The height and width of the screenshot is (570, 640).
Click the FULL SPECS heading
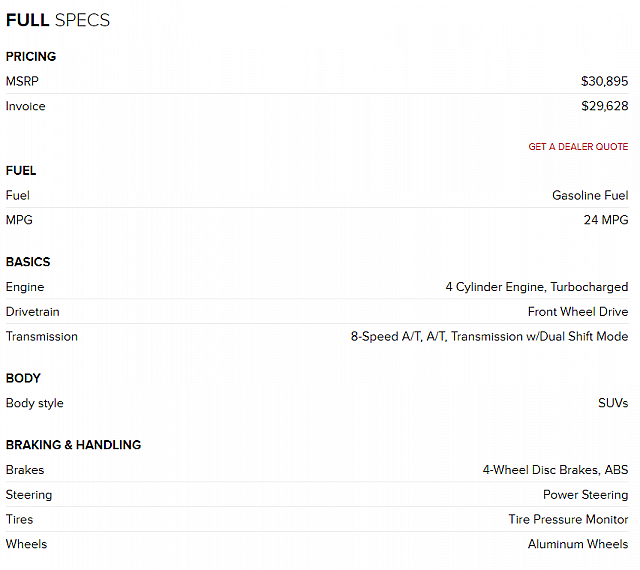pyautogui.click(x=58, y=20)
